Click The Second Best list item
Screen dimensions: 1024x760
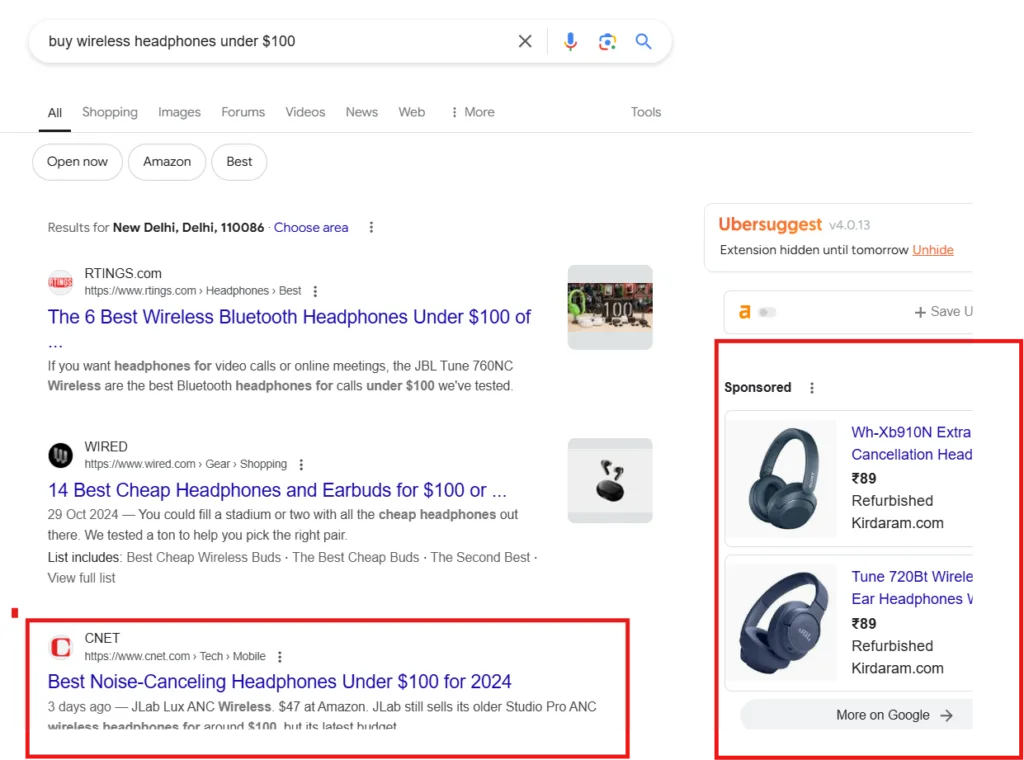click(480, 558)
